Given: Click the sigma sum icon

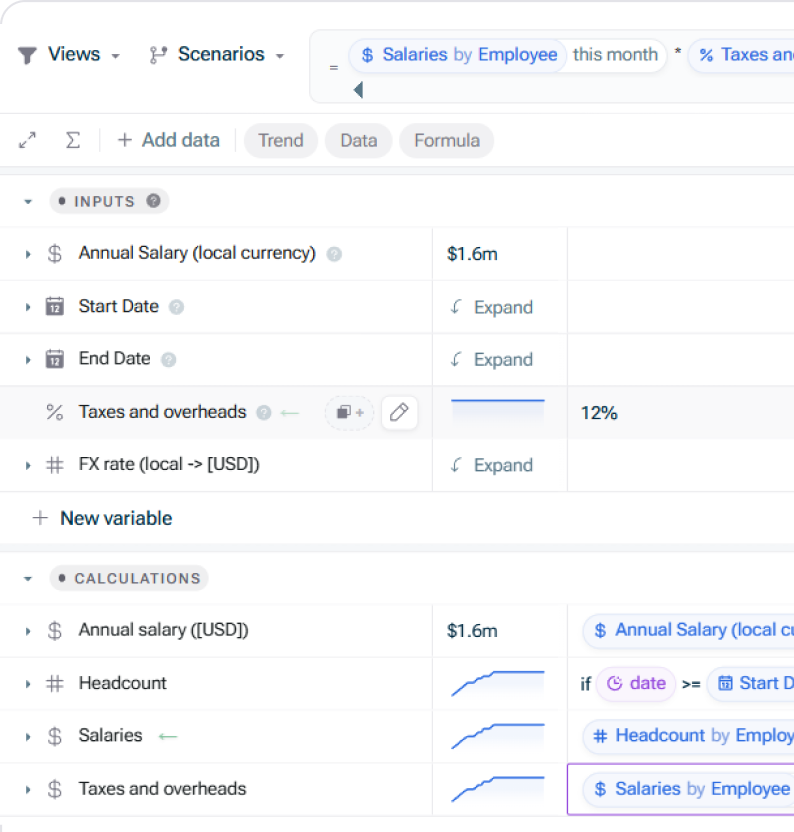Looking at the screenshot, I should pos(73,141).
